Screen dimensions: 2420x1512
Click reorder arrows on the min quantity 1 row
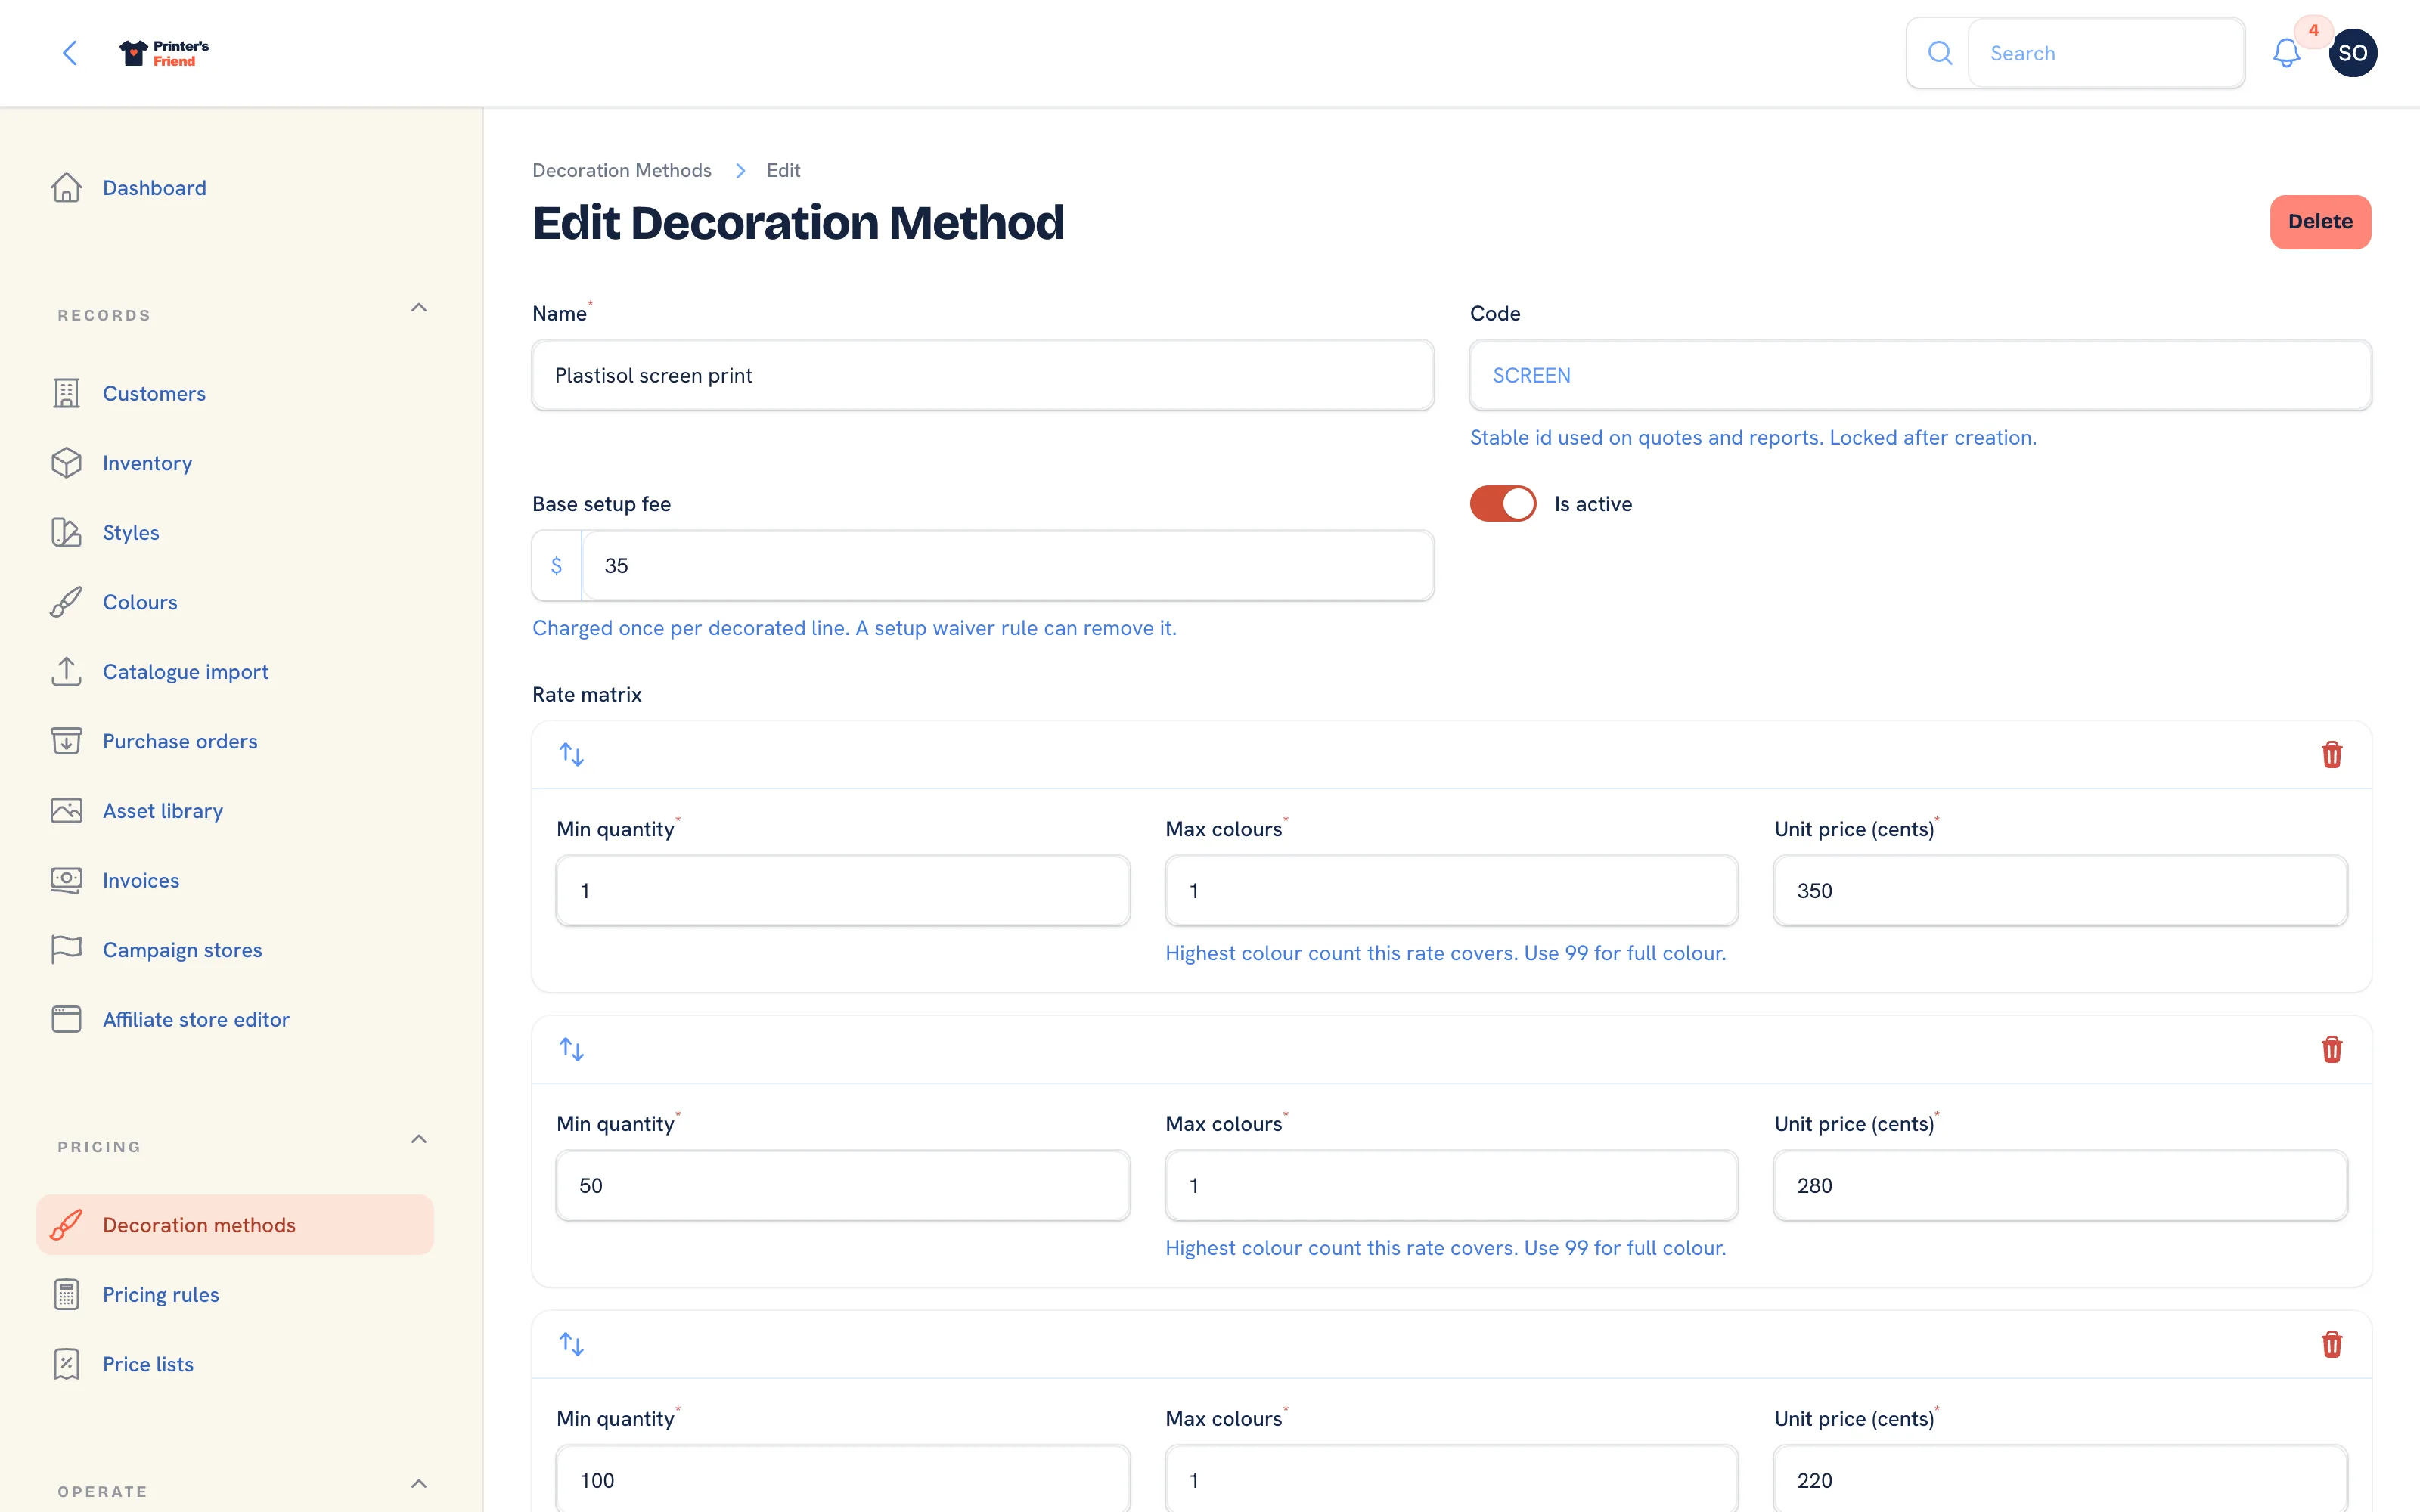click(x=571, y=754)
